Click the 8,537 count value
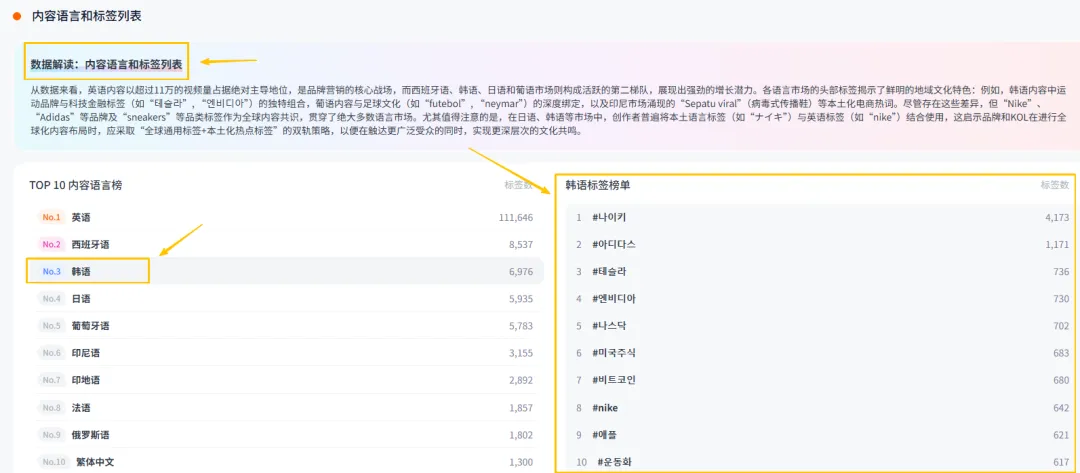This screenshot has height=473, width=1080. (520, 244)
